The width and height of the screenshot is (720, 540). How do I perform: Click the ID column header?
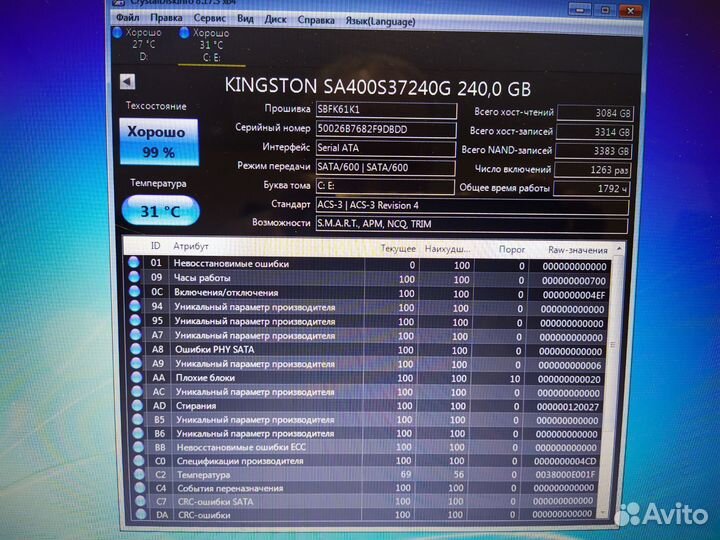pos(155,246)
